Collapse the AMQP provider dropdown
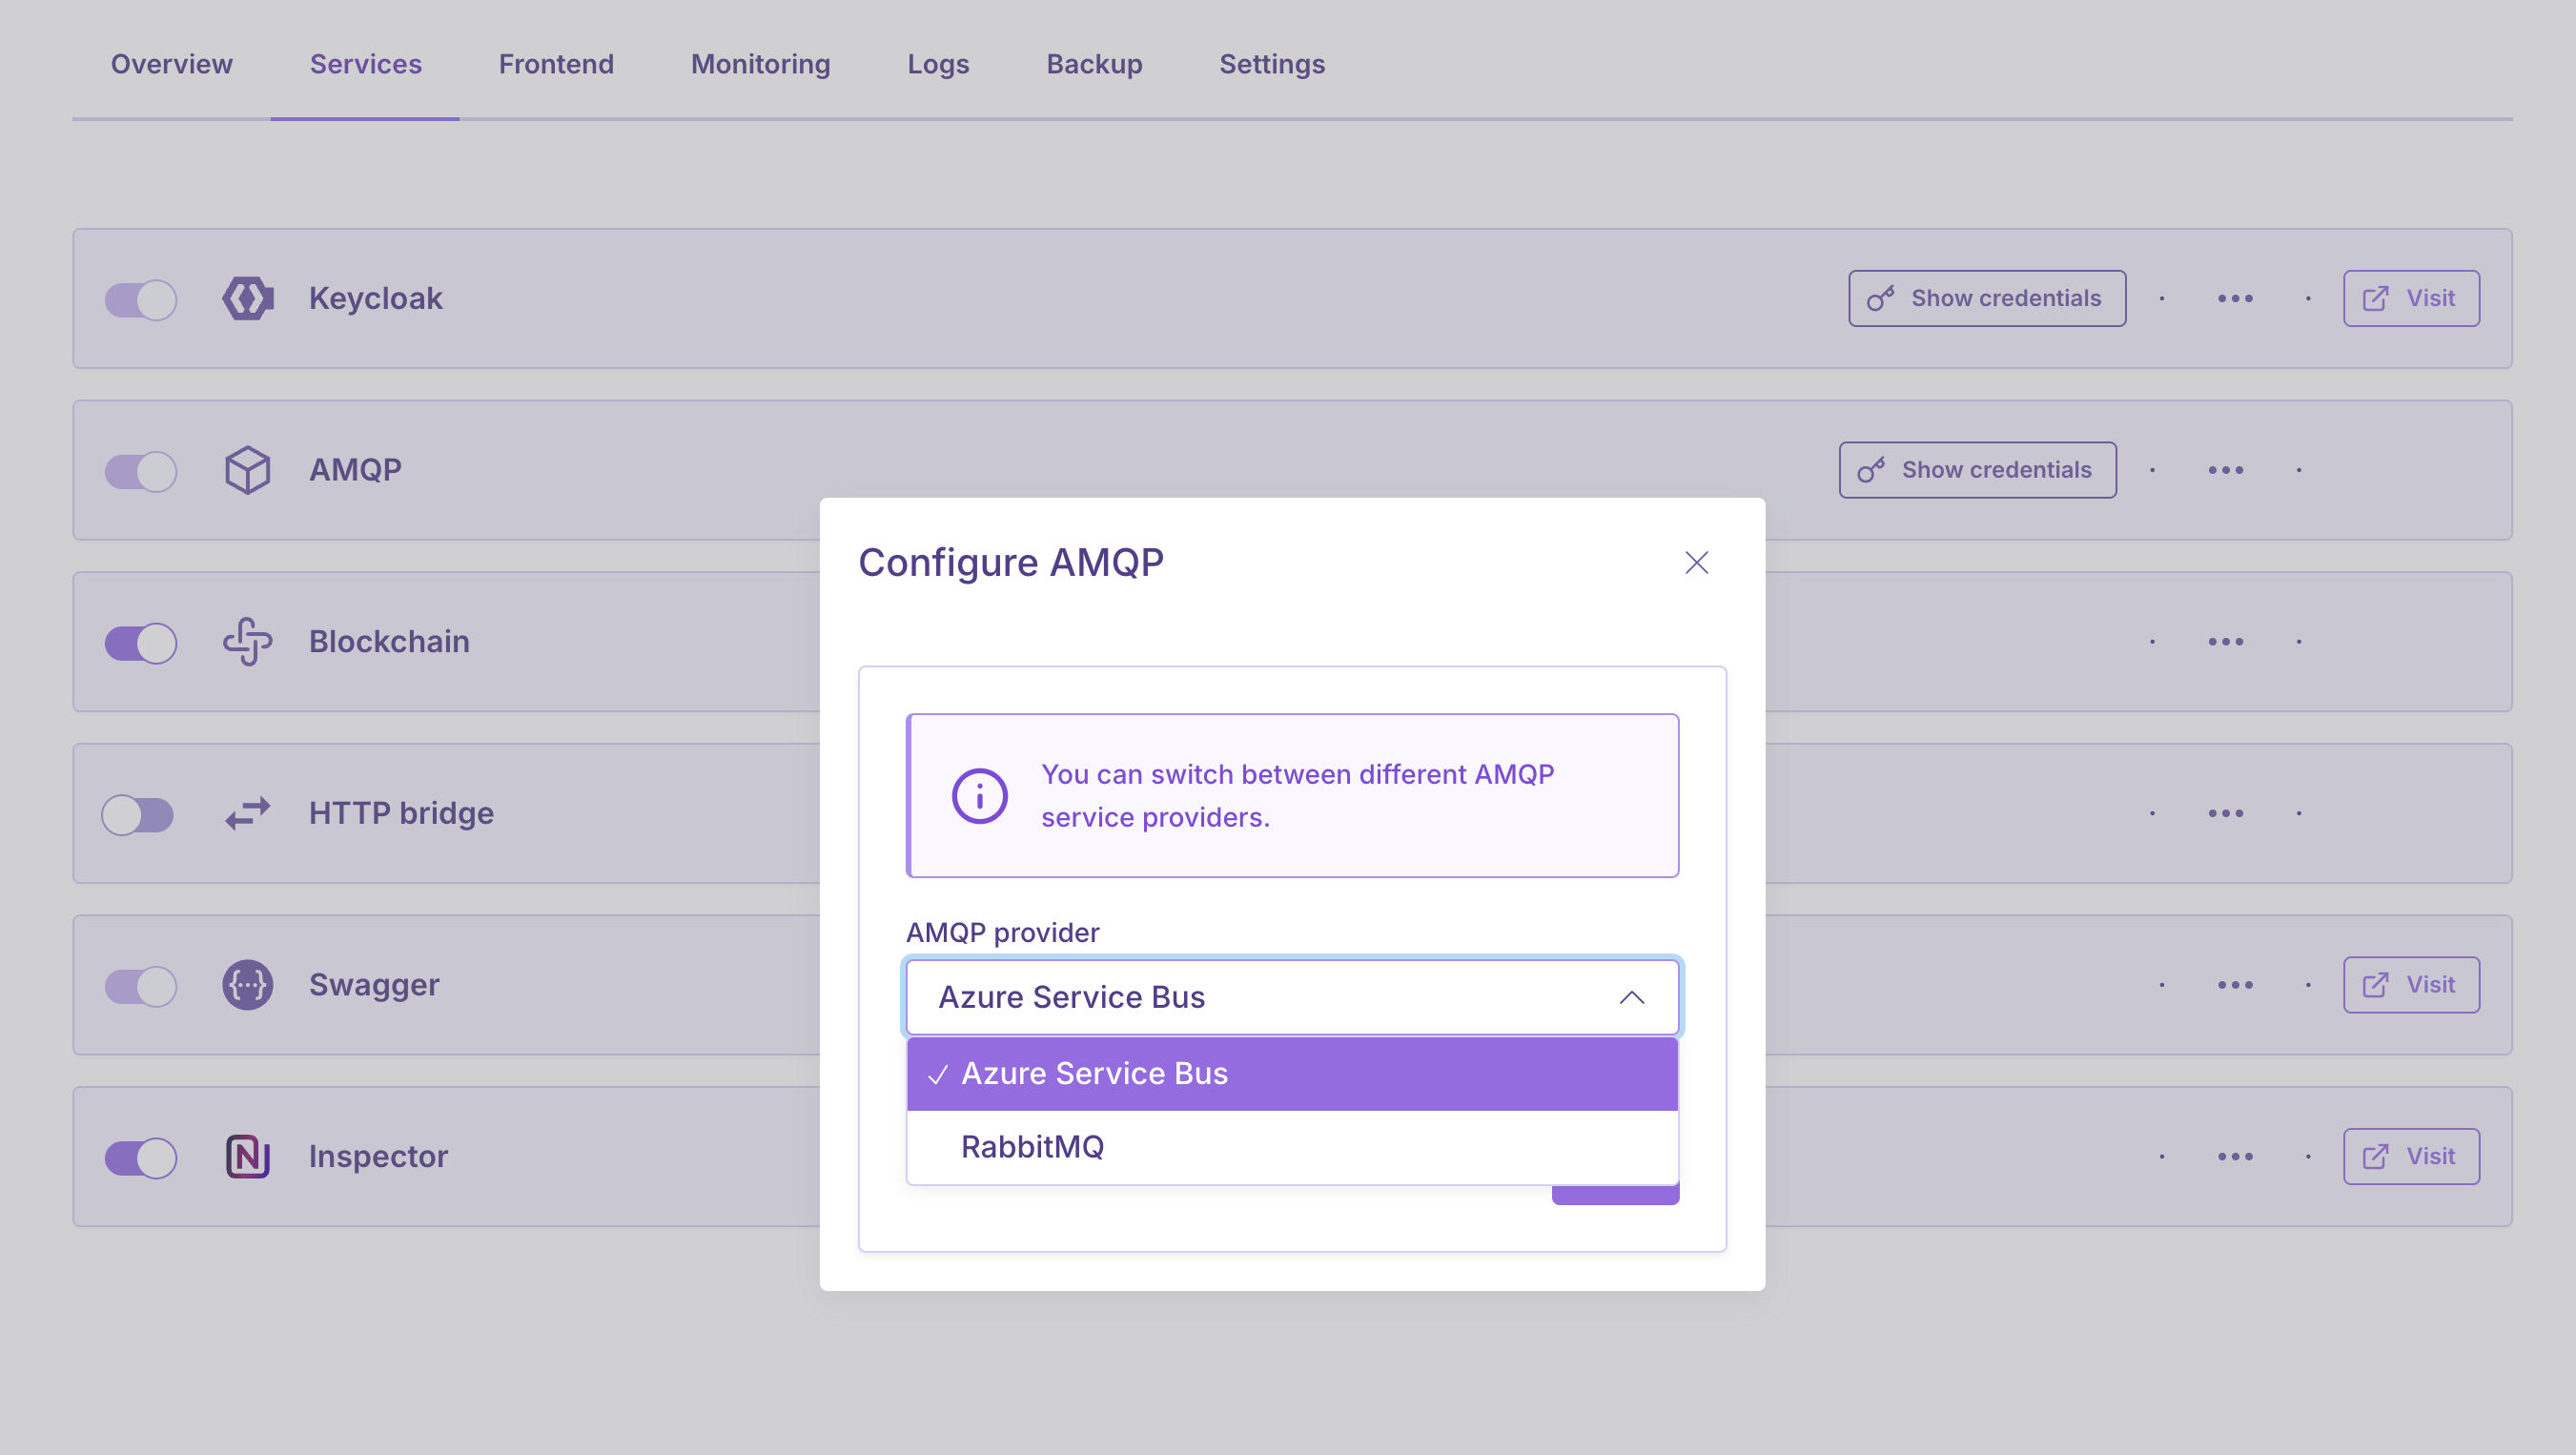Image resolution: width=2576 pixels, height=1455 pixels. click(1631, 997)
